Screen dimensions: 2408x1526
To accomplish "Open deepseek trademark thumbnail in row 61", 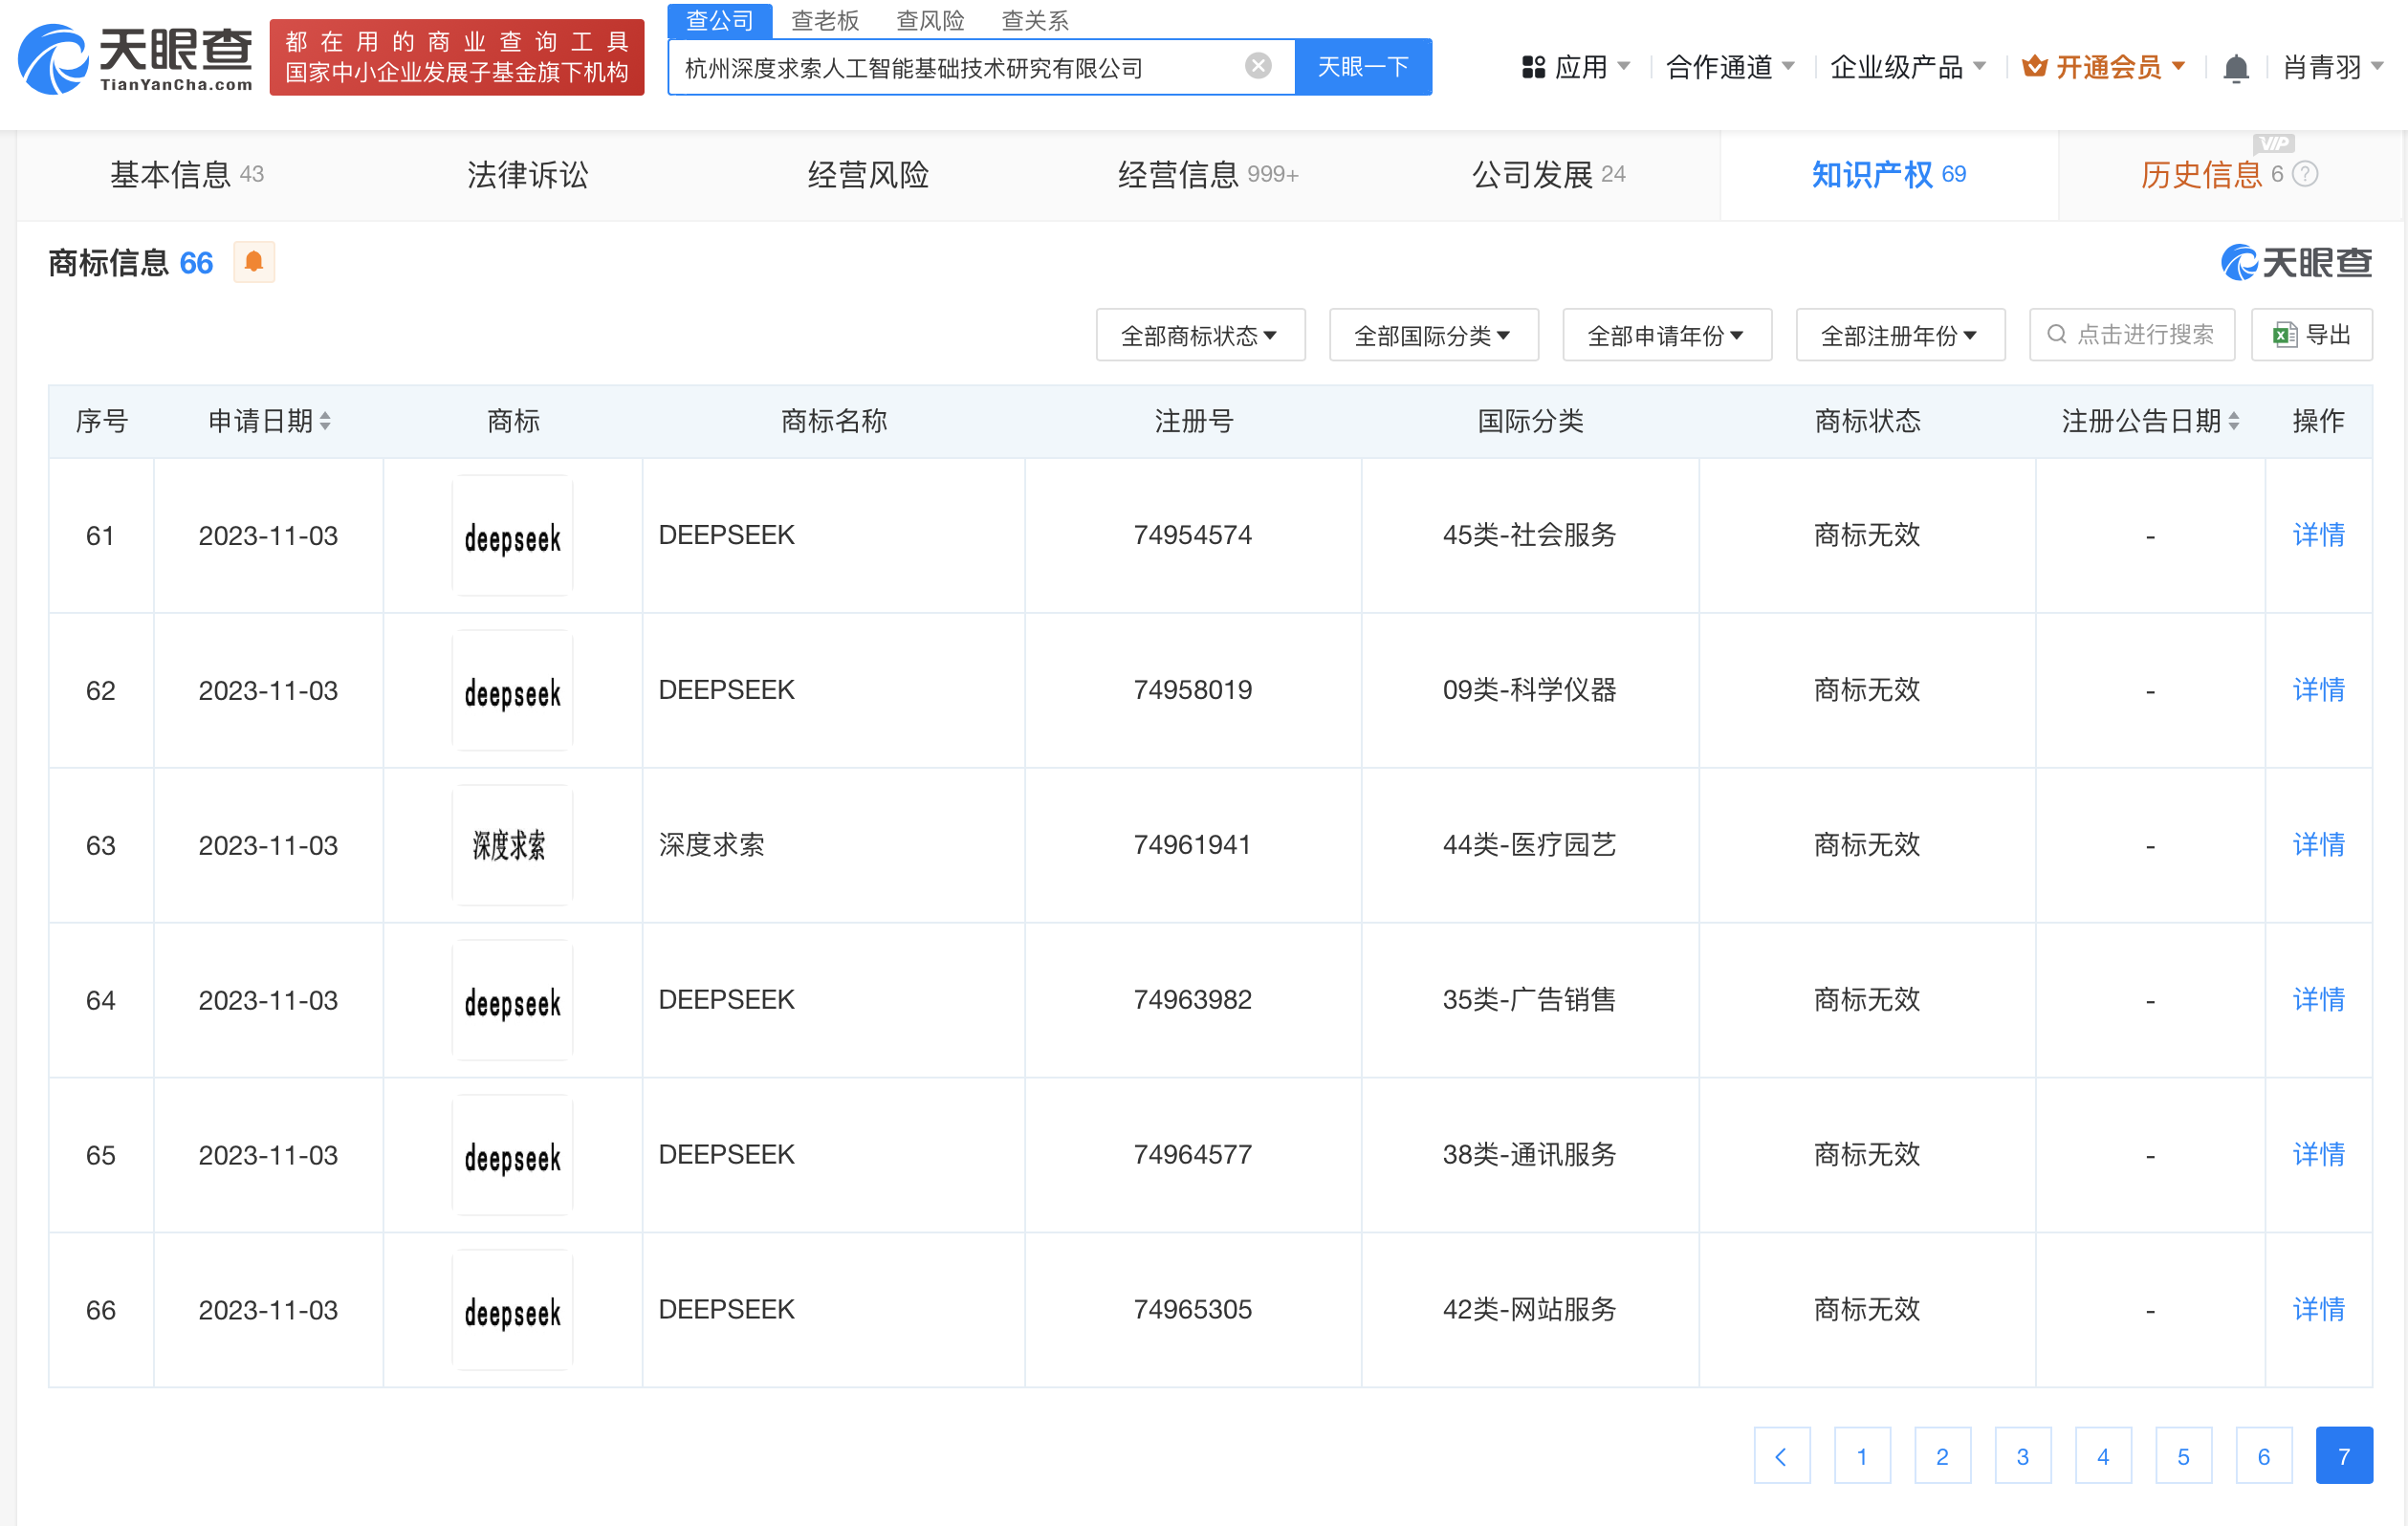I will point(512,536).
